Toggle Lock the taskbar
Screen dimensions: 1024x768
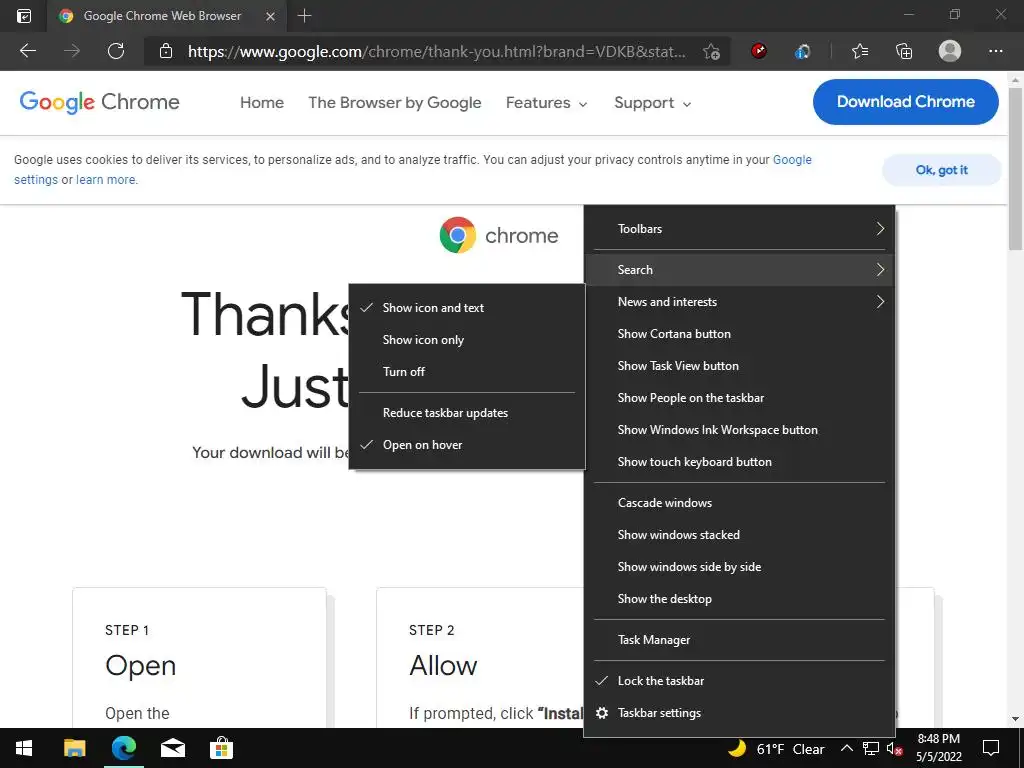click(x=739, y=680)
